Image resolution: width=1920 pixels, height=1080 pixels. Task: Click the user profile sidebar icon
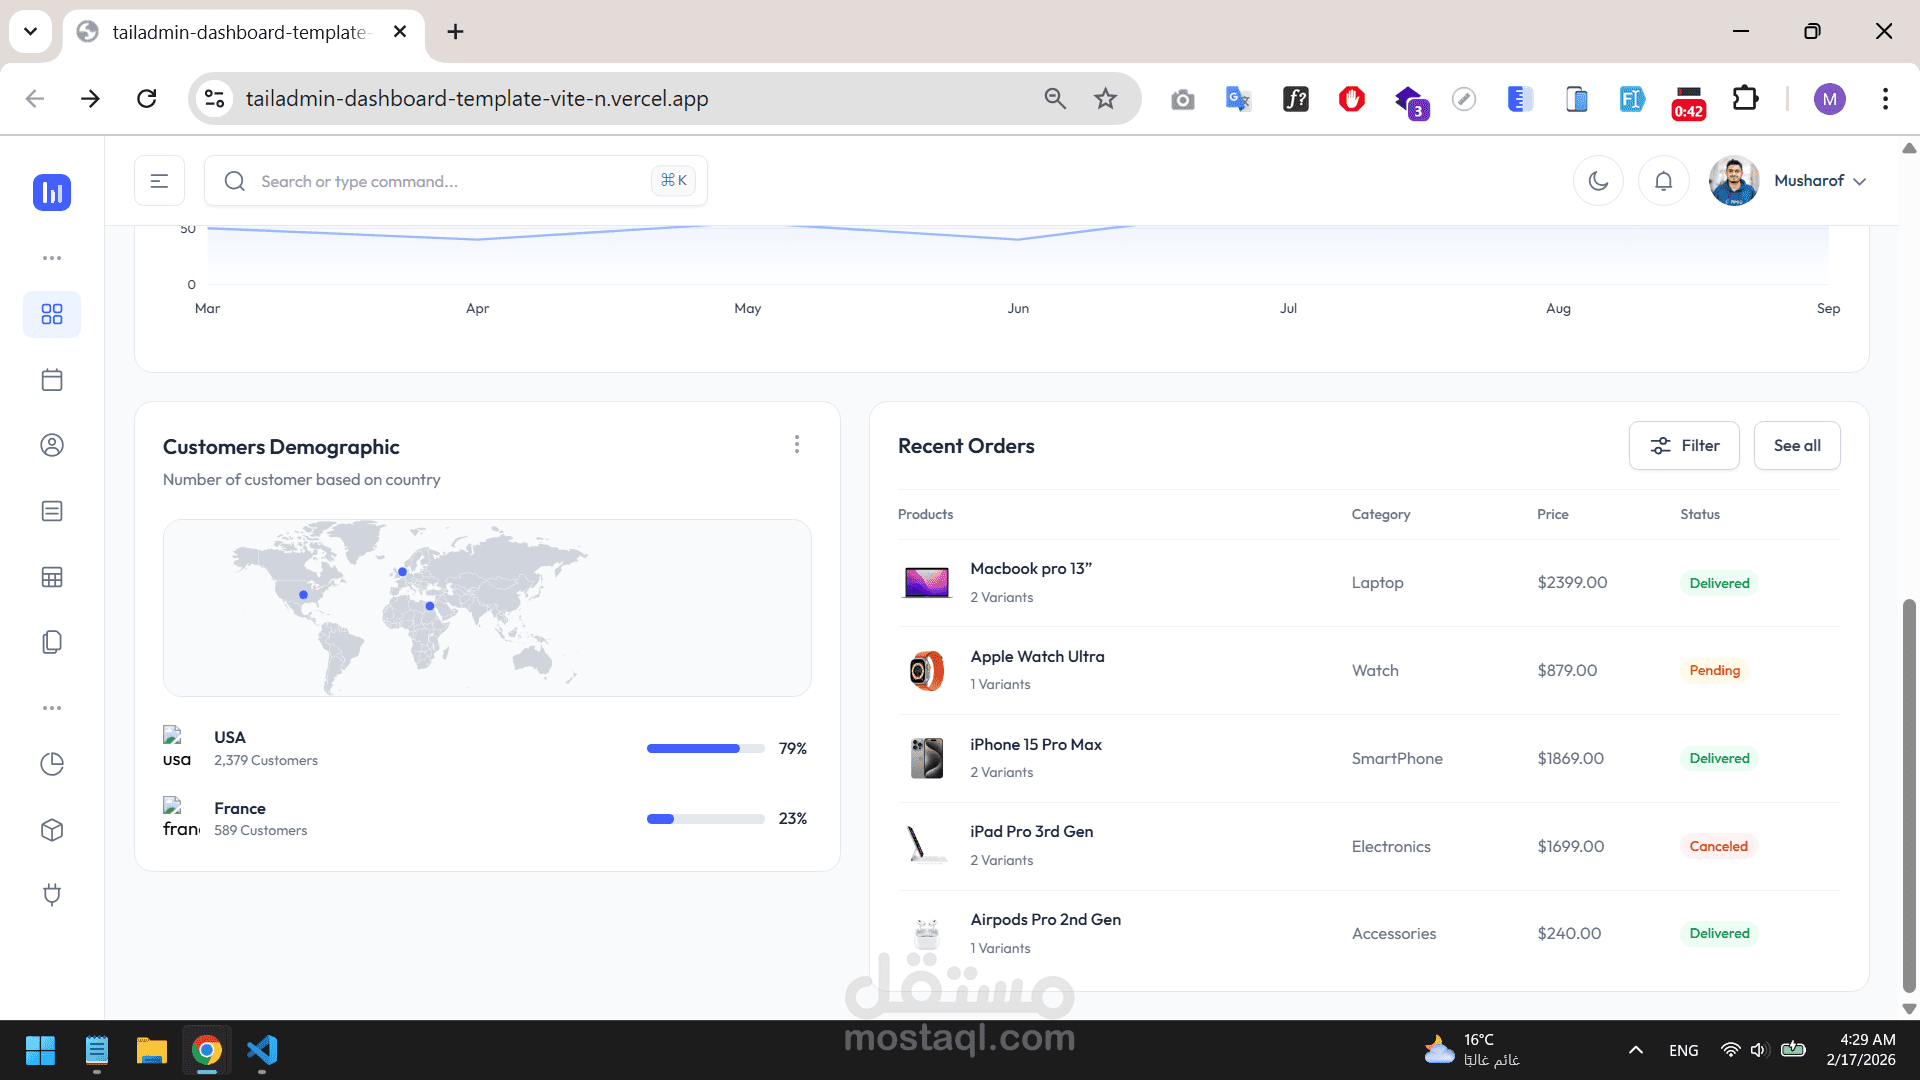pos(52,445)
